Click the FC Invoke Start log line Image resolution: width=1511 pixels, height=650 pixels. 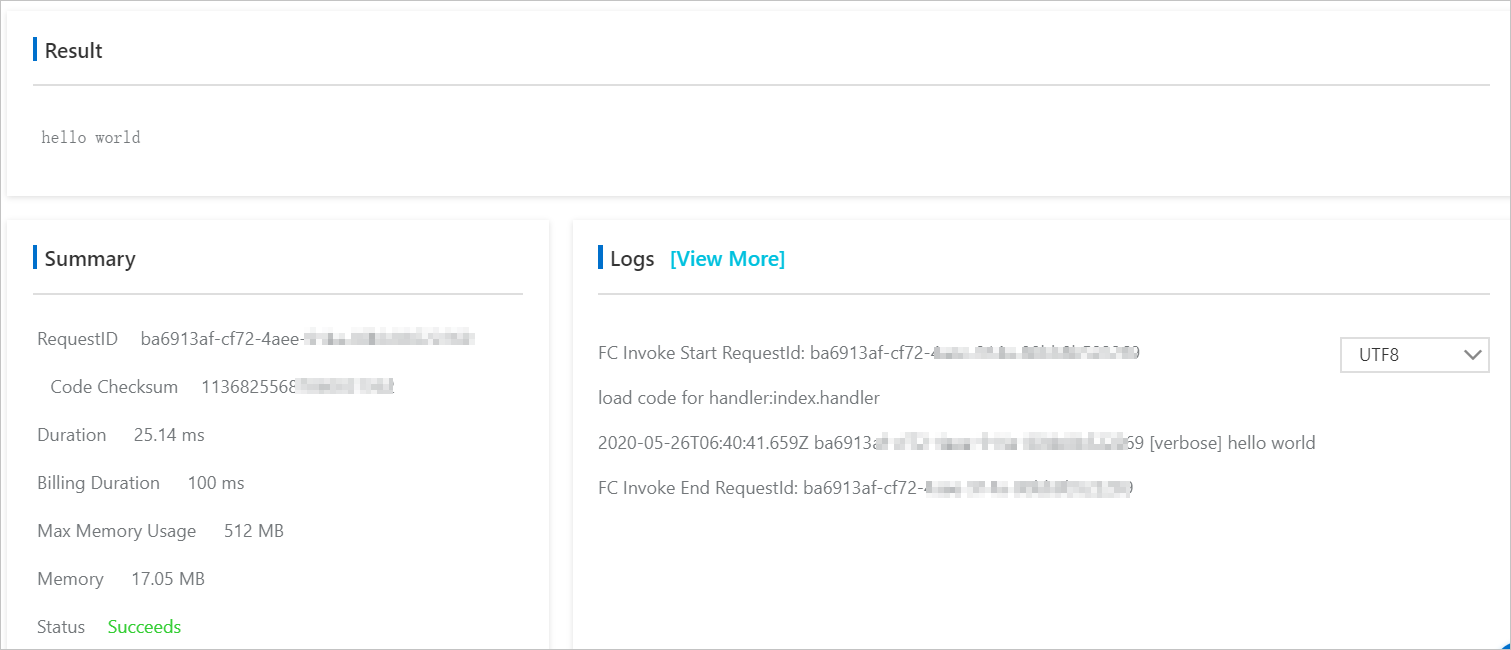point(868,353)
